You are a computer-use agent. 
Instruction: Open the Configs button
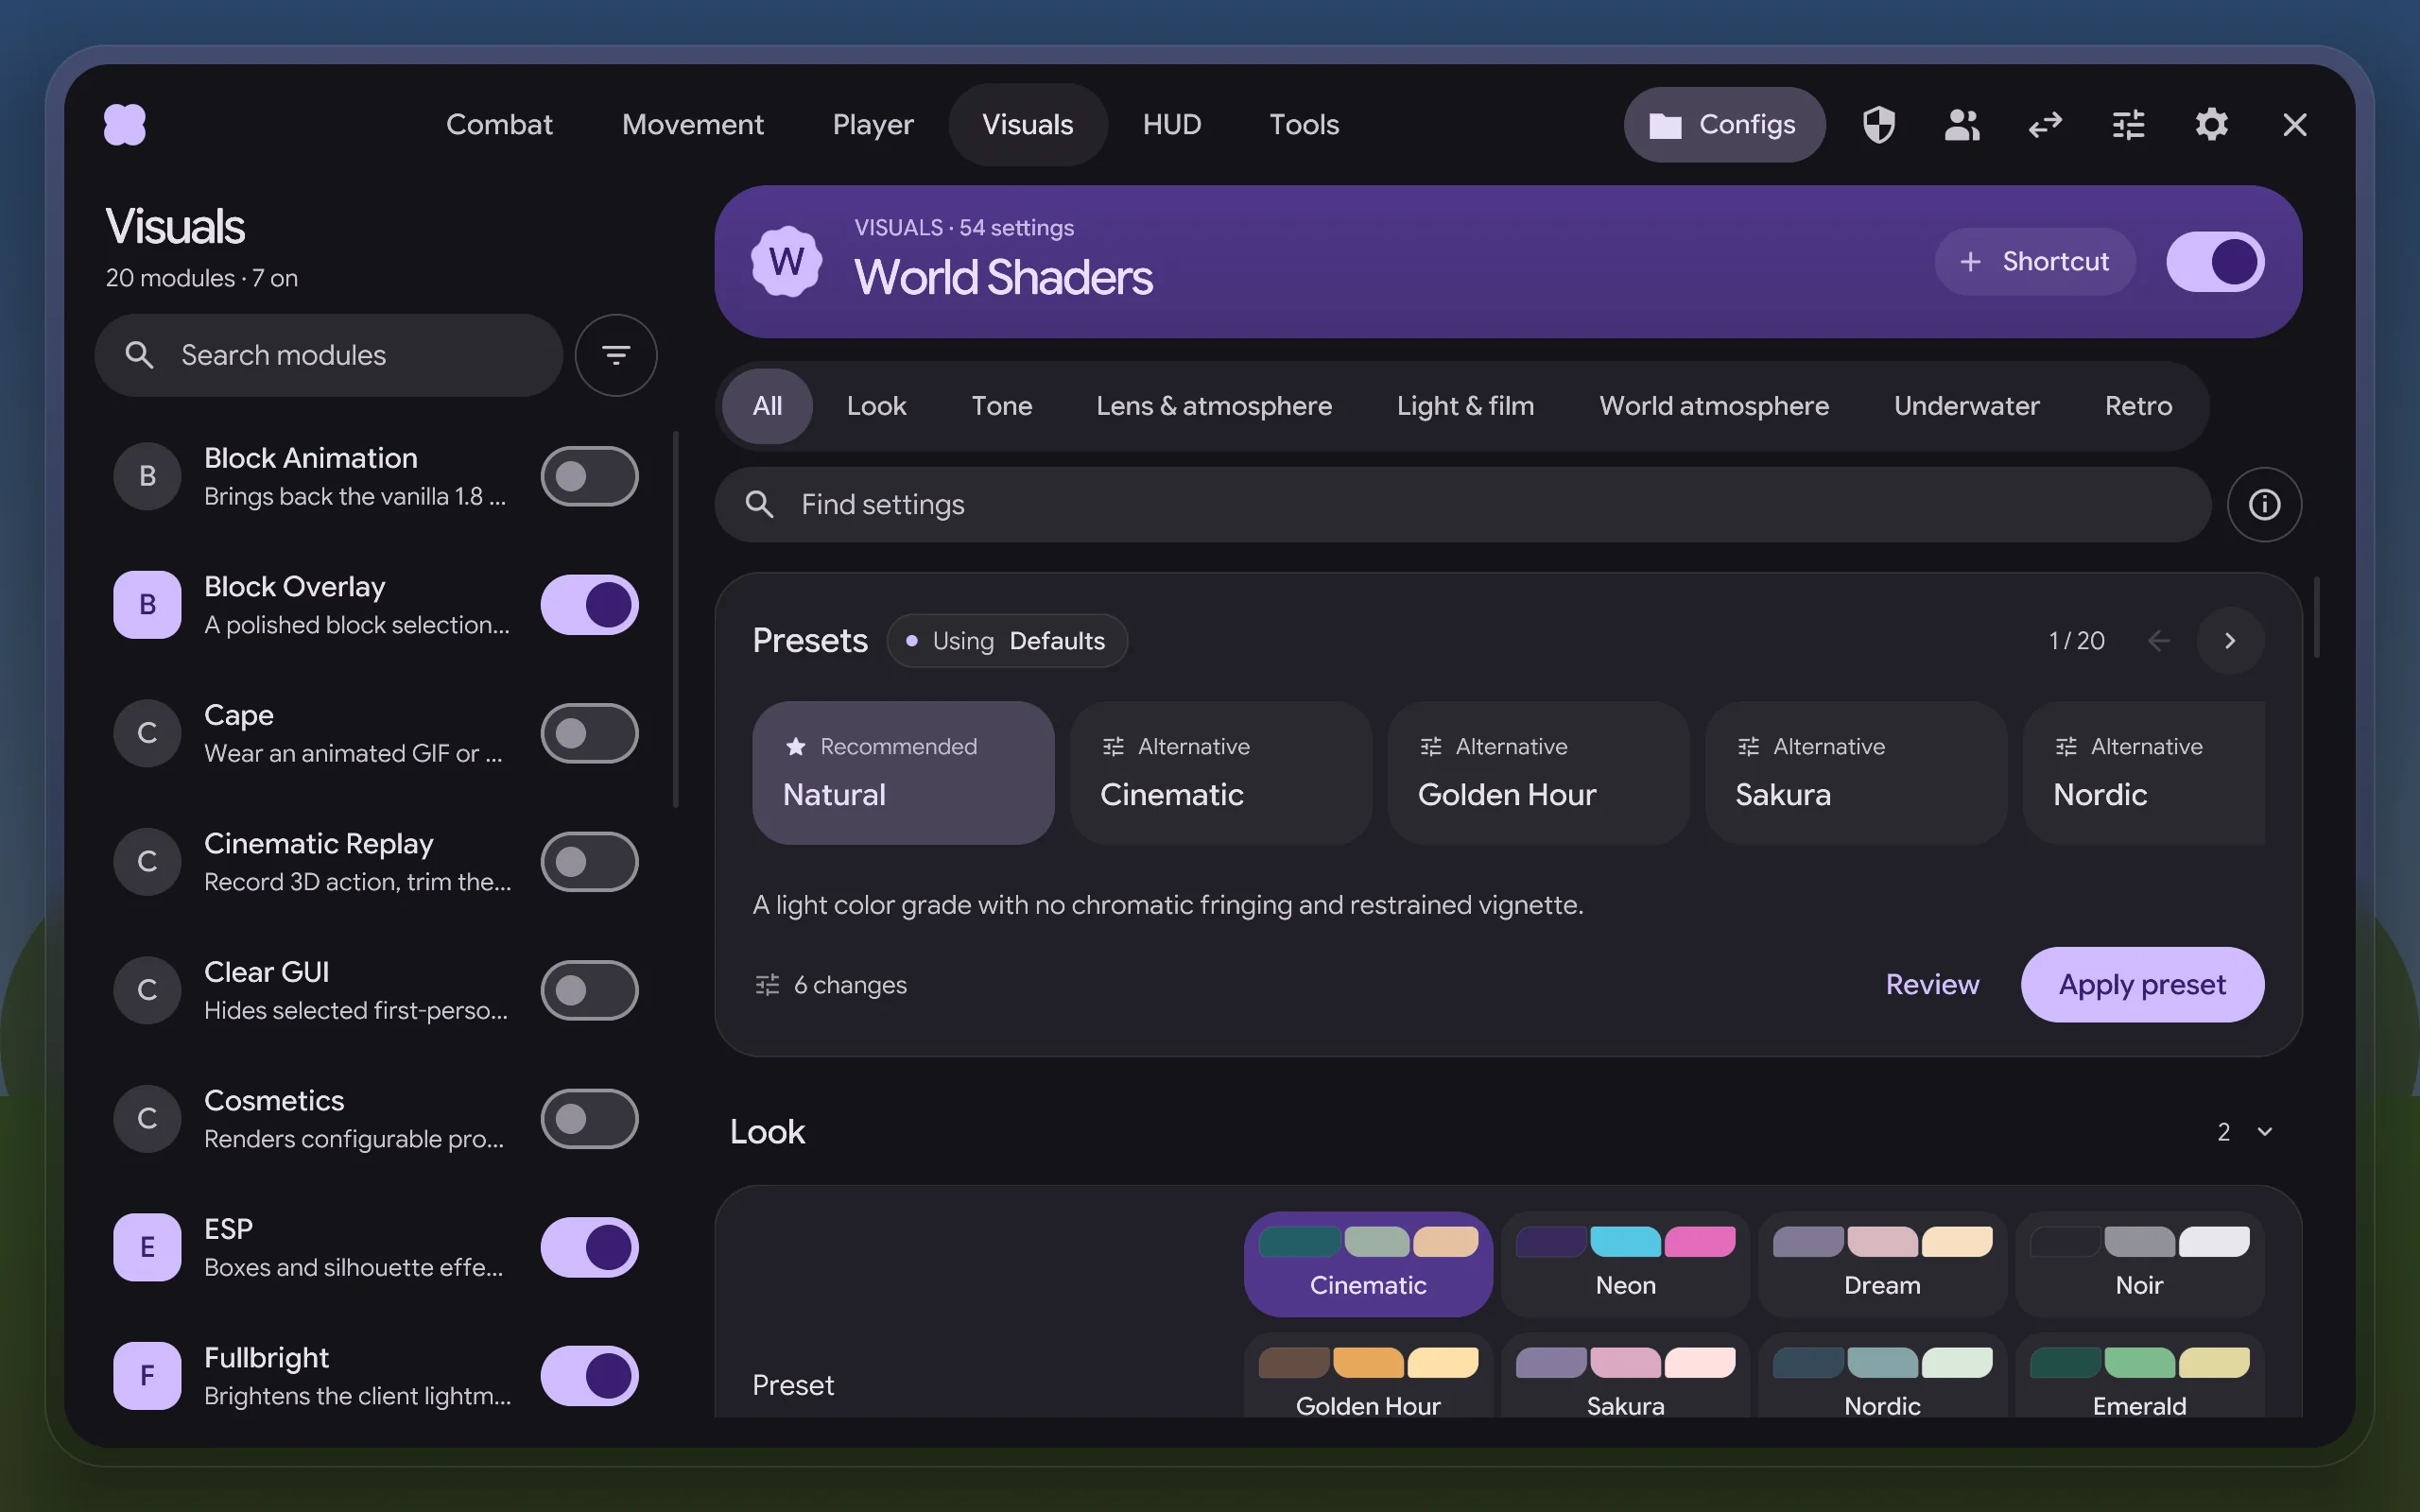pyautogui.click(x=1724, y=125)
